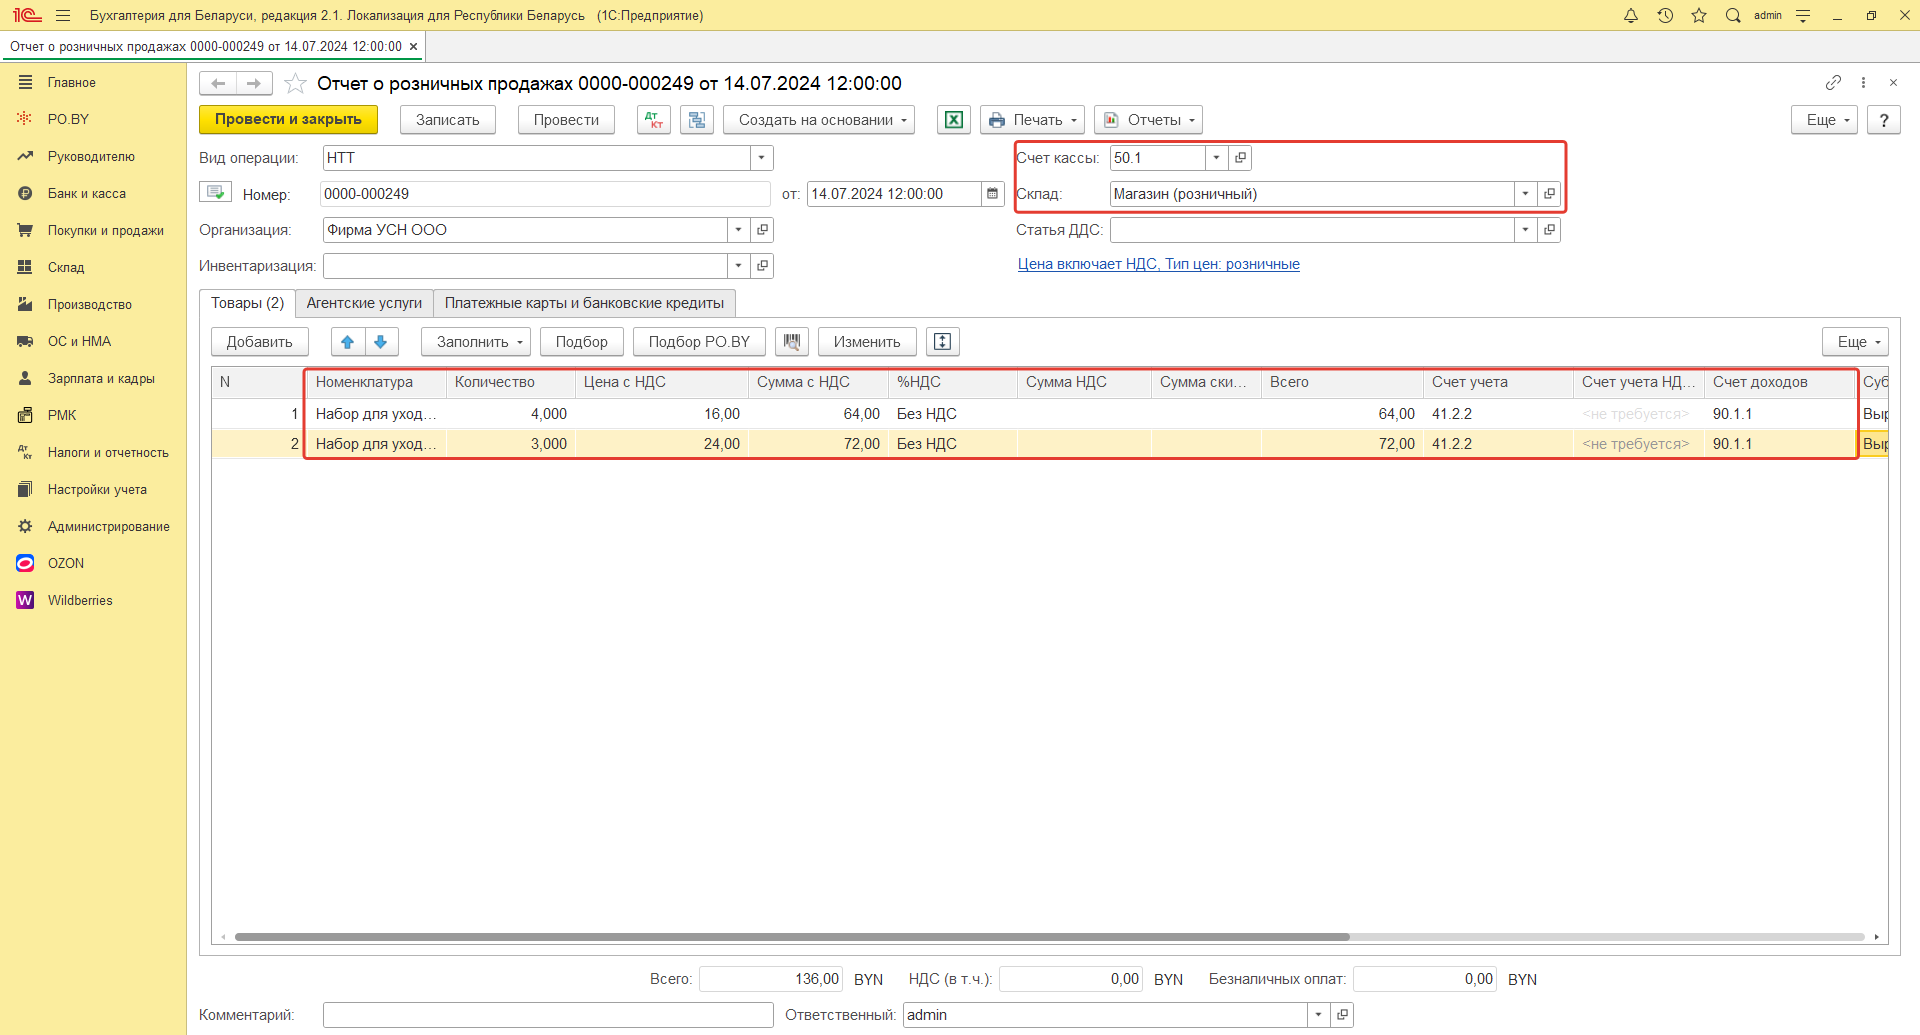The image size is (1920, 1035).
Task: Open calendar picker for document date
Action: (x=992, y=194)
